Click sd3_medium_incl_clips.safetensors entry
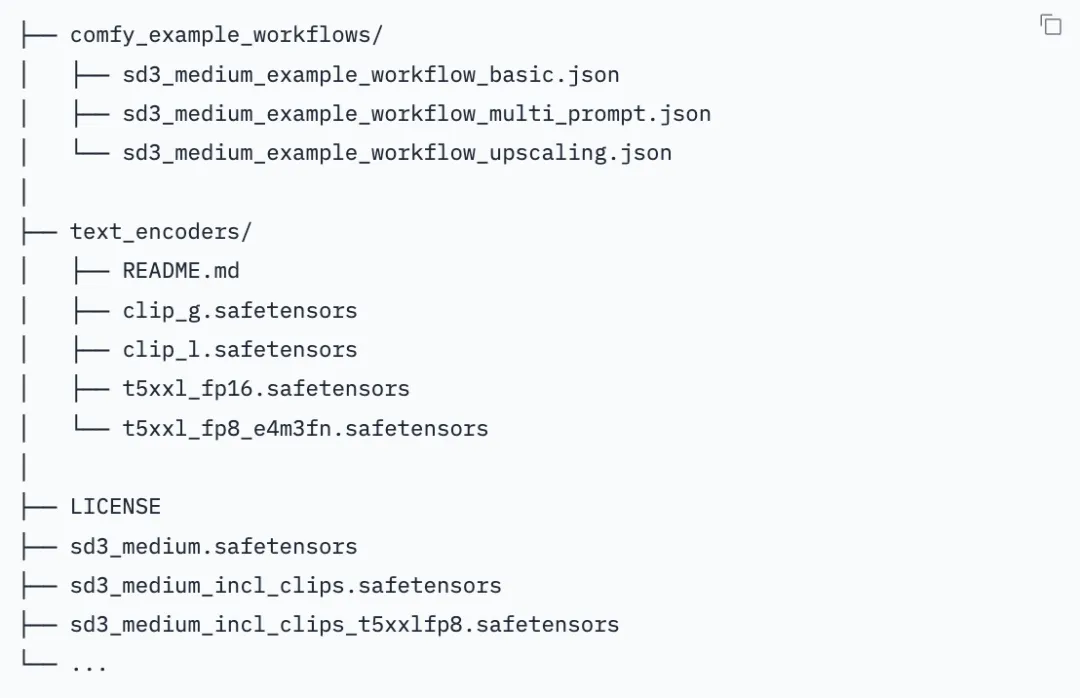This screenshot has height=698, width=1080. coord(286,586)
